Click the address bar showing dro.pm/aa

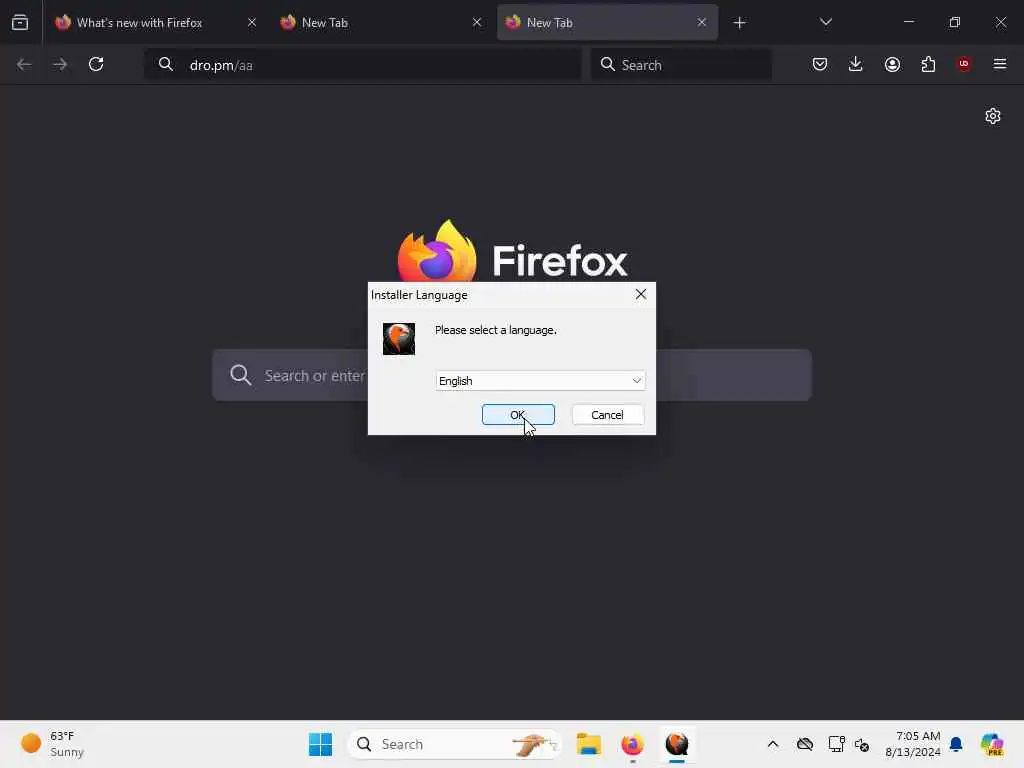(x=363, y=65)
